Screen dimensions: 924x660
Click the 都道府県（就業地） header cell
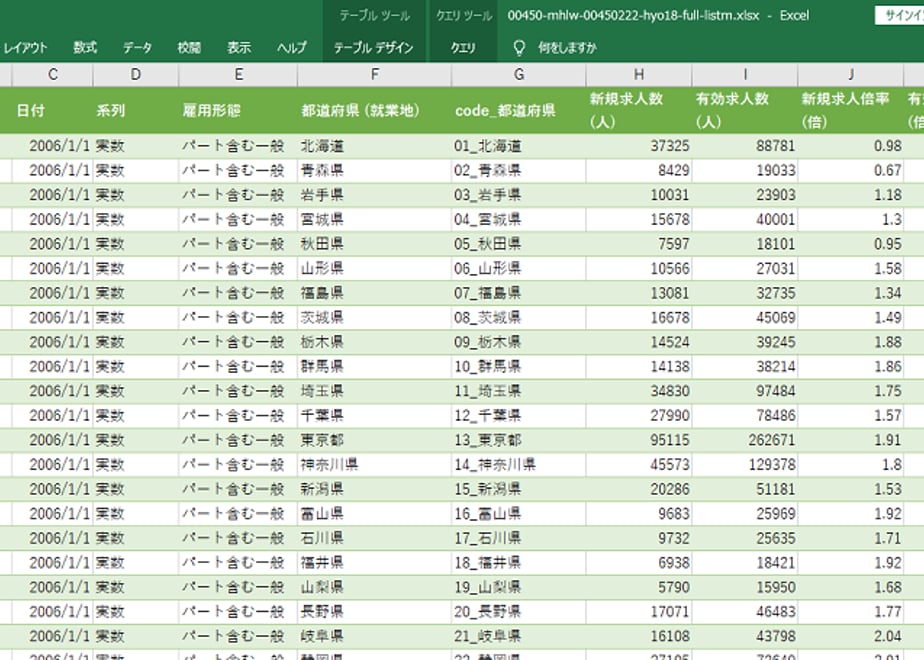pyautogui.click(x=375, y=110)
